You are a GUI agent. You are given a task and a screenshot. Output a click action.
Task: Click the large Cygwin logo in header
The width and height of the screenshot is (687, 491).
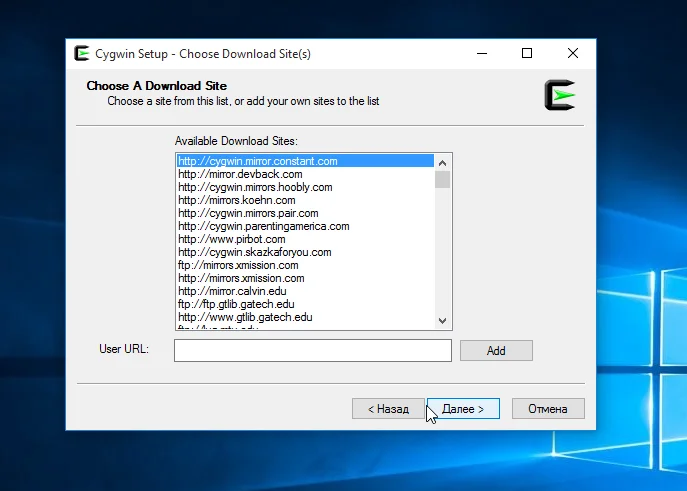pyautogui.click(x=560, y=95)
